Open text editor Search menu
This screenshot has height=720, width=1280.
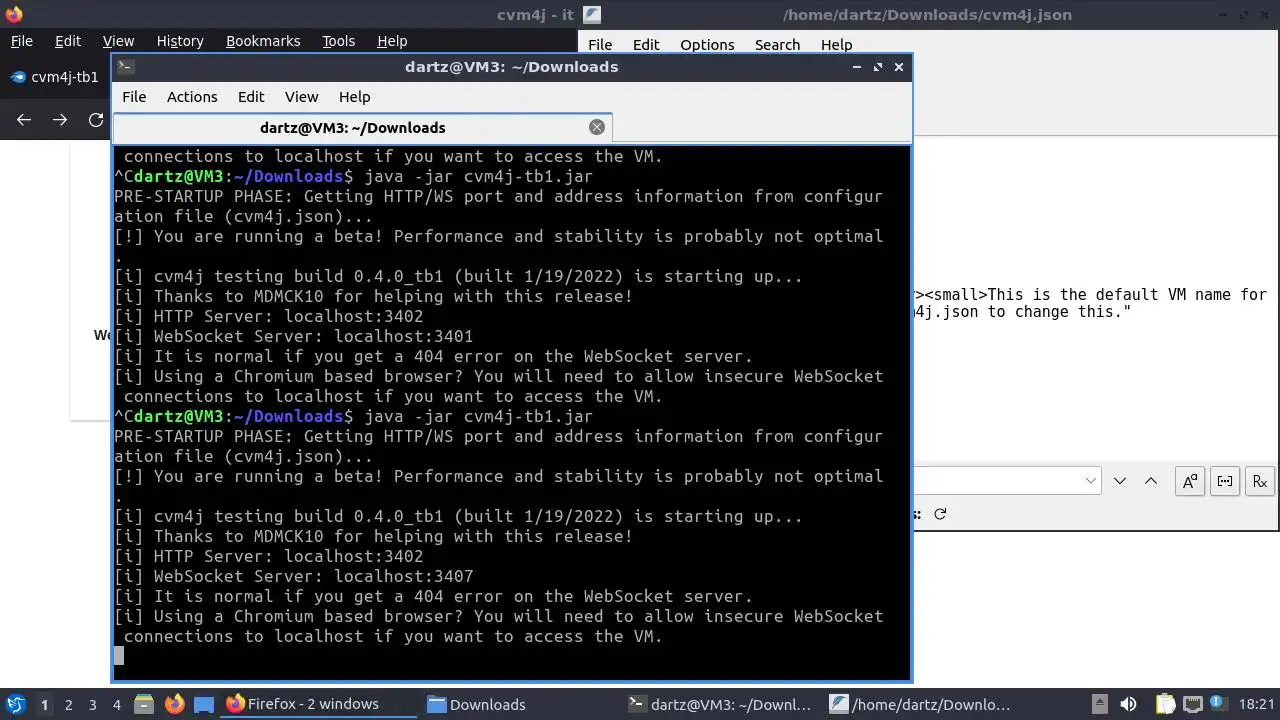[x=777, y=45]
